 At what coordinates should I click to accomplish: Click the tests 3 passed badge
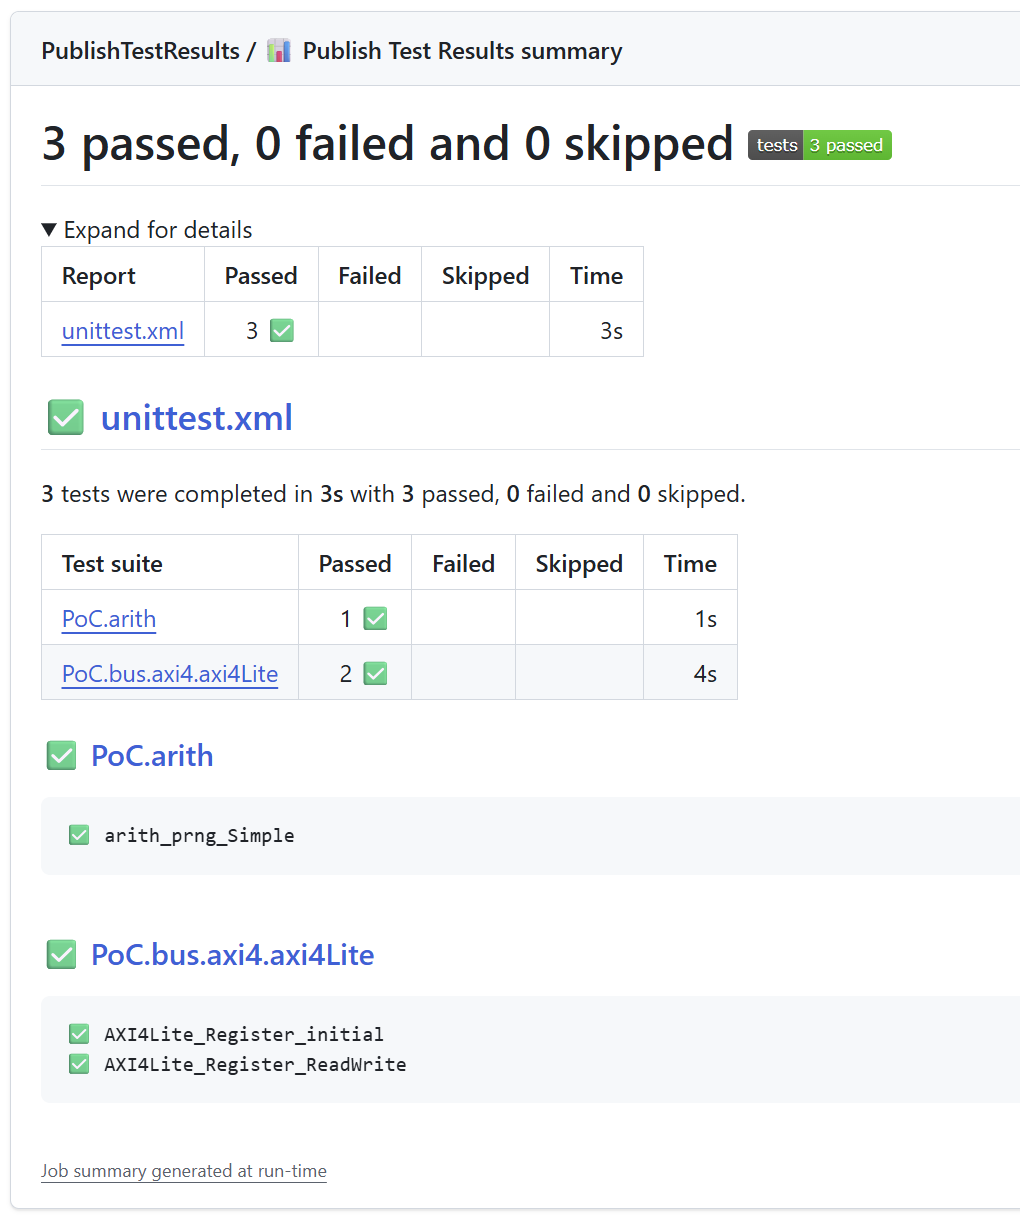819,145
